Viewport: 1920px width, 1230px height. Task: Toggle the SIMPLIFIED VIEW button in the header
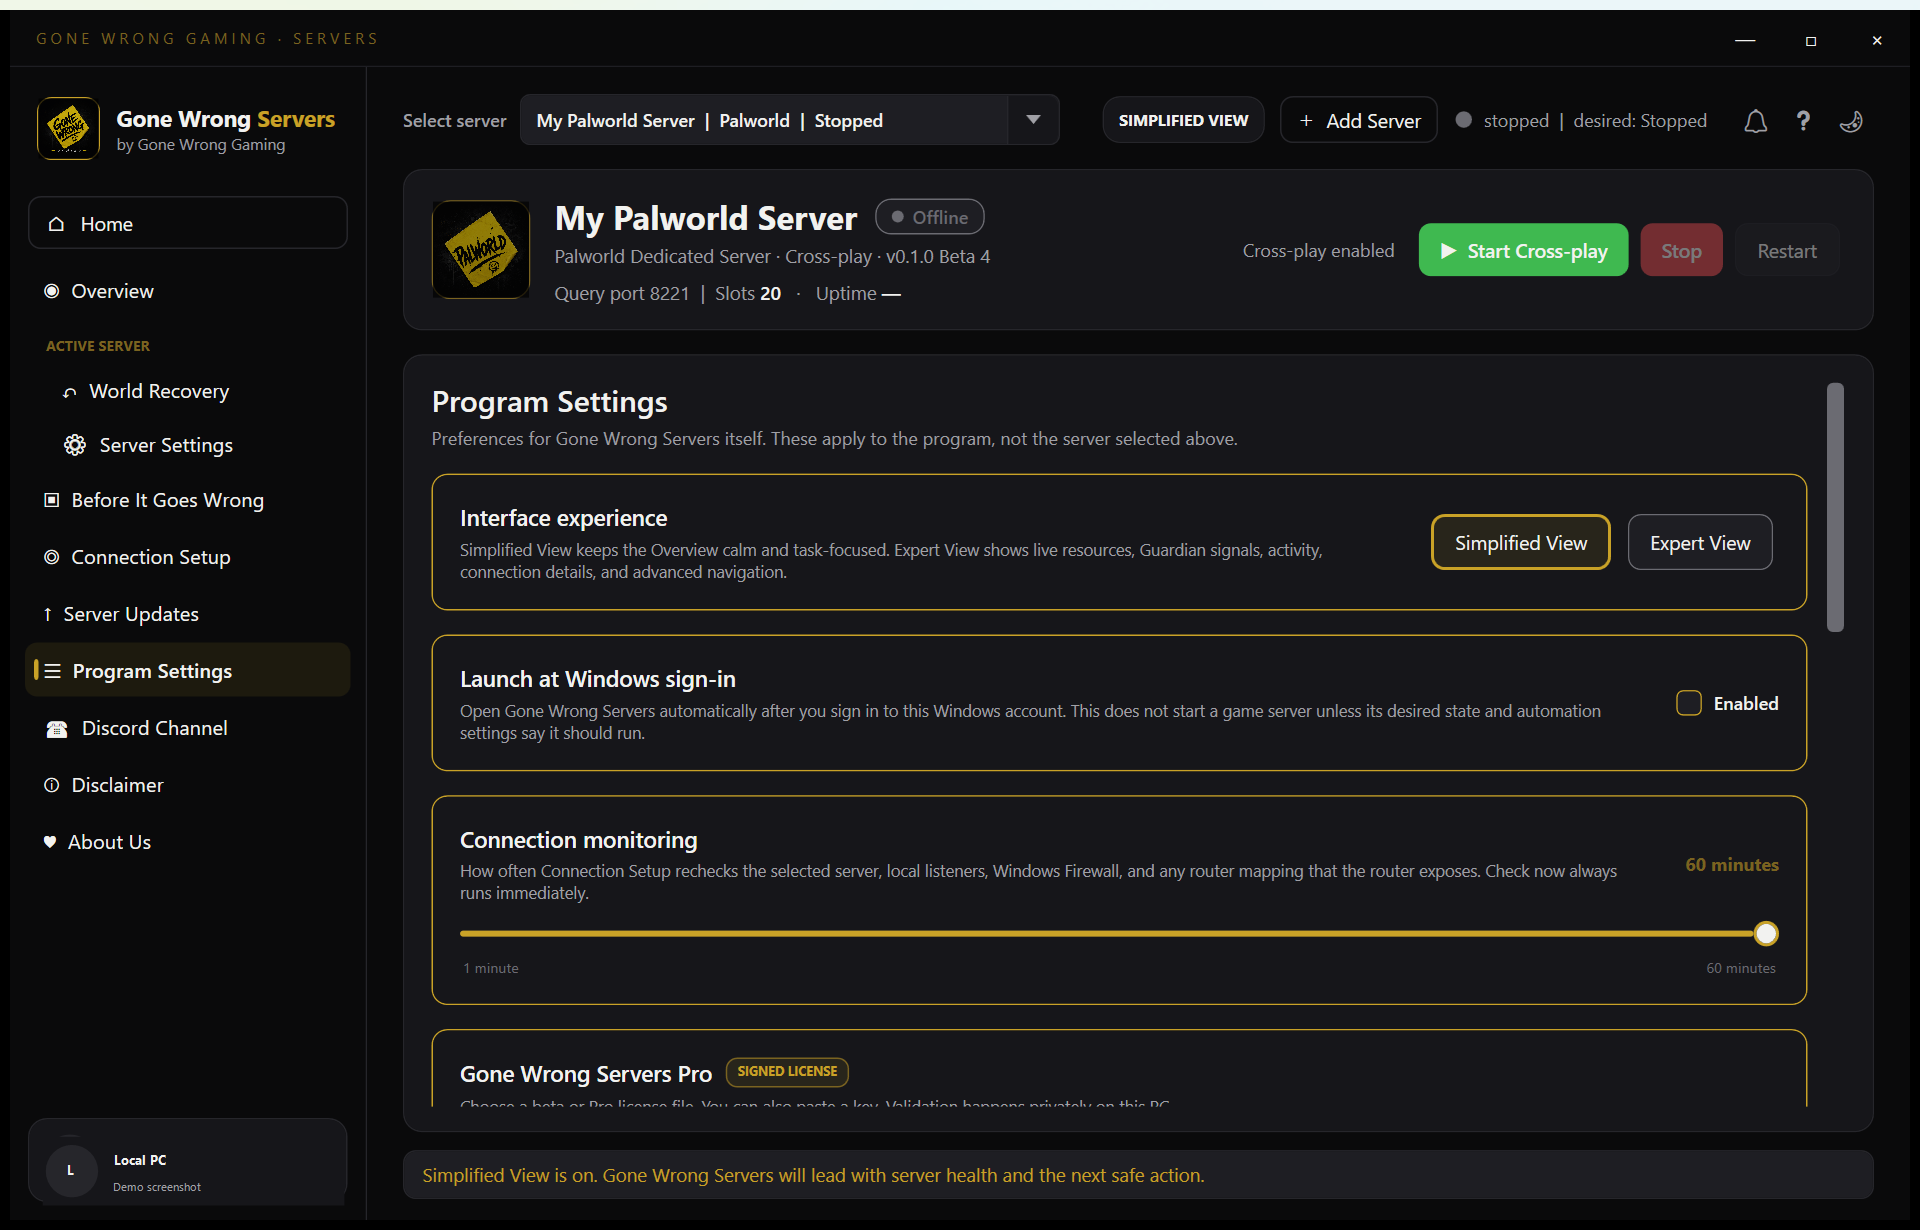pyautogui.click(x=1183, y=120)
